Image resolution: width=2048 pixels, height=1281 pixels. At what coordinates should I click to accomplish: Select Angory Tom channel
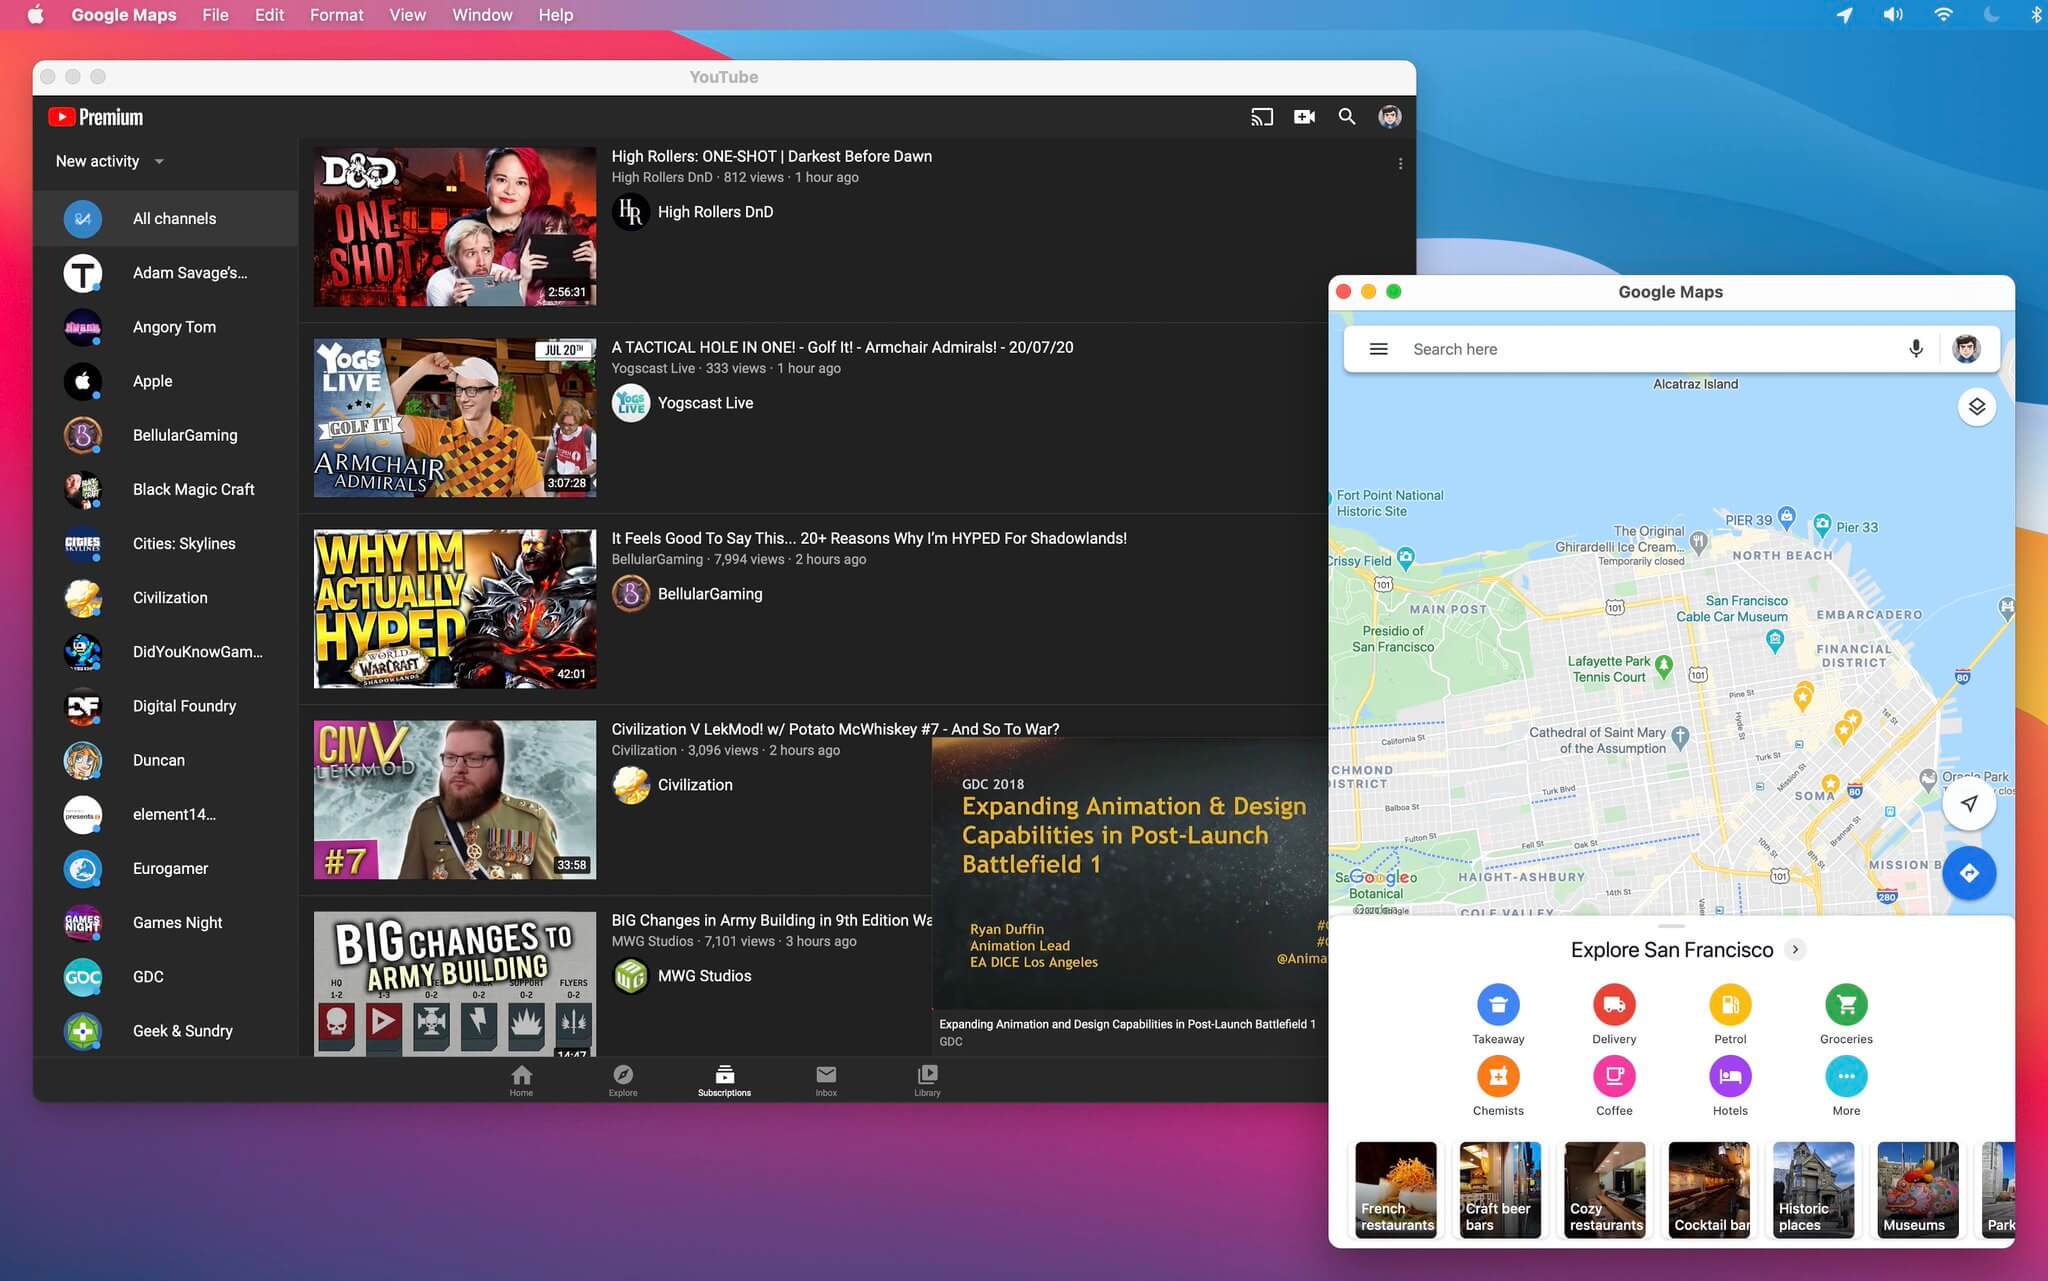pos(166,327)
